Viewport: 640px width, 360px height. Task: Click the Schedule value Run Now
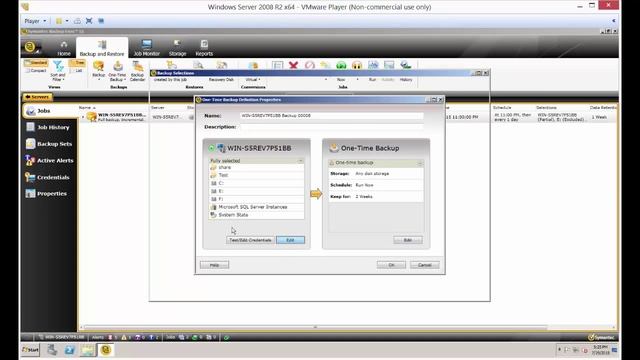click(364, 185)
